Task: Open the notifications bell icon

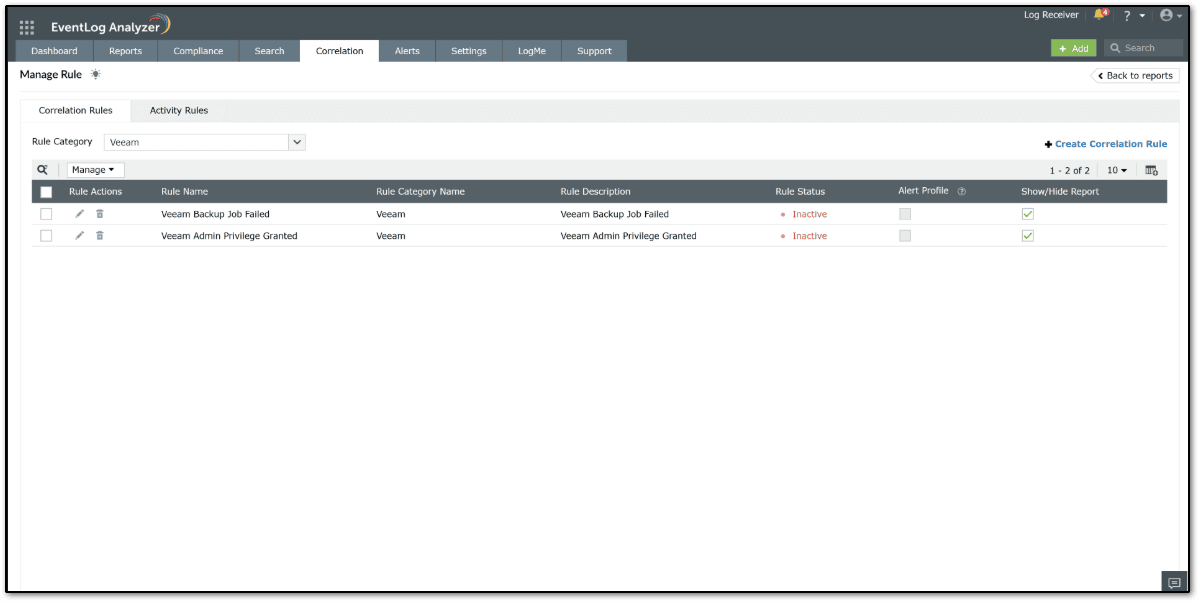Action: (1100, 15)
